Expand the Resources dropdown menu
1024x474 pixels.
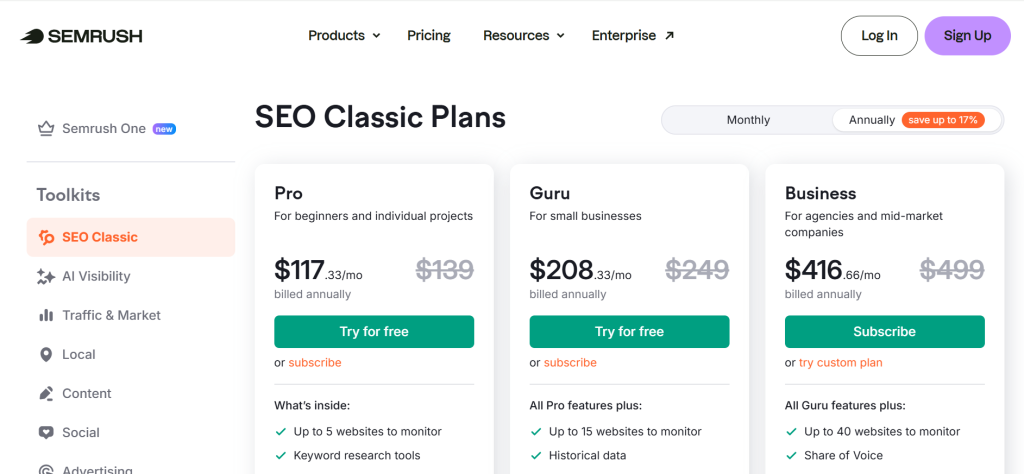[x=524, y=36]
